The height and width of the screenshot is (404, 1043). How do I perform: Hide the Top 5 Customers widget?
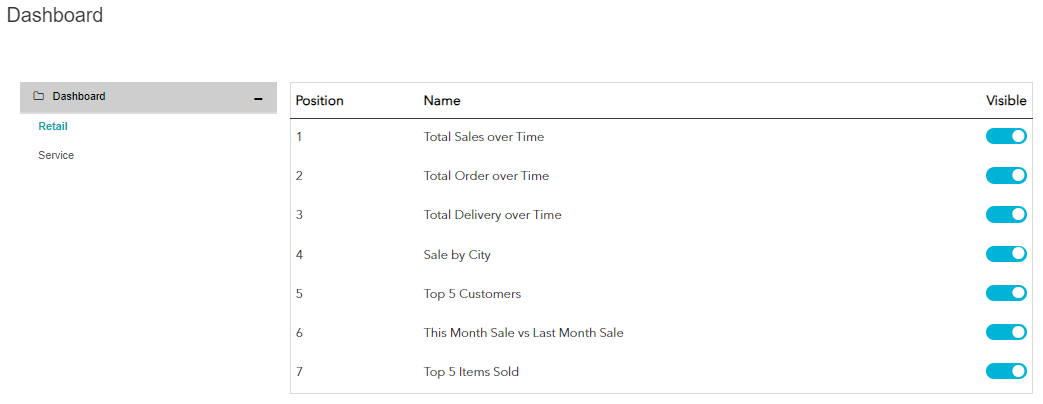coord(1006,293)
